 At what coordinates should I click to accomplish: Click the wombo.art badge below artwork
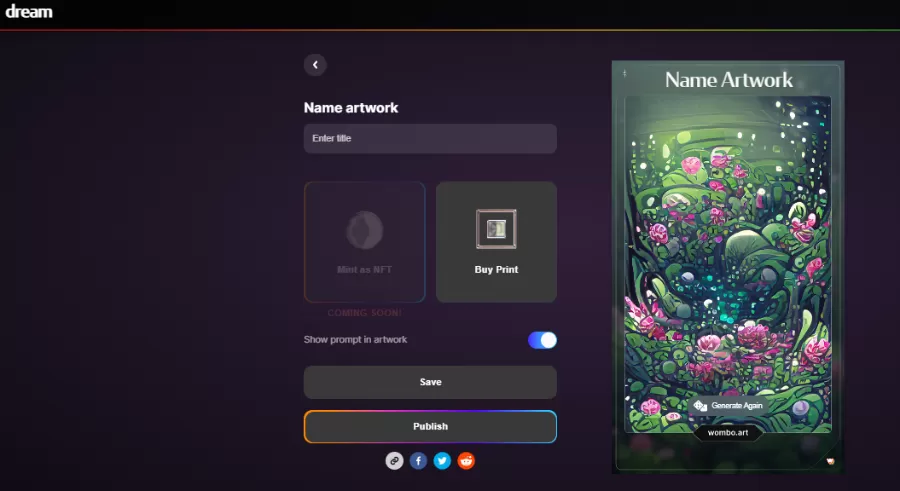[728, 433]
